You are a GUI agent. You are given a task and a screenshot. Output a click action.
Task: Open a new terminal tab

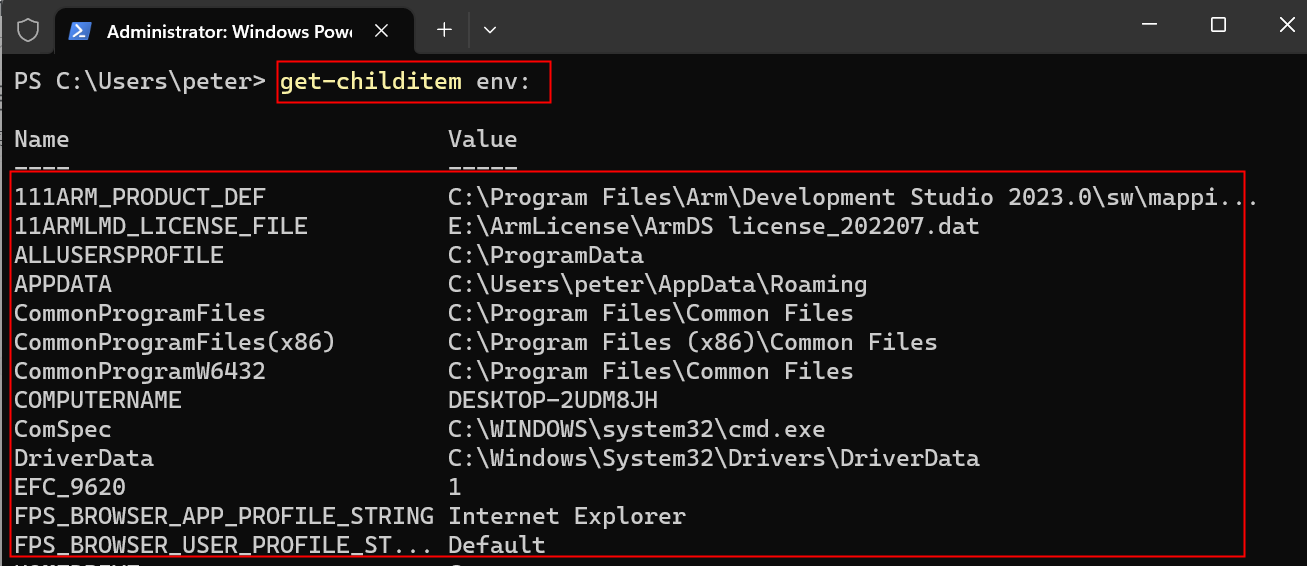click(444, 30)
